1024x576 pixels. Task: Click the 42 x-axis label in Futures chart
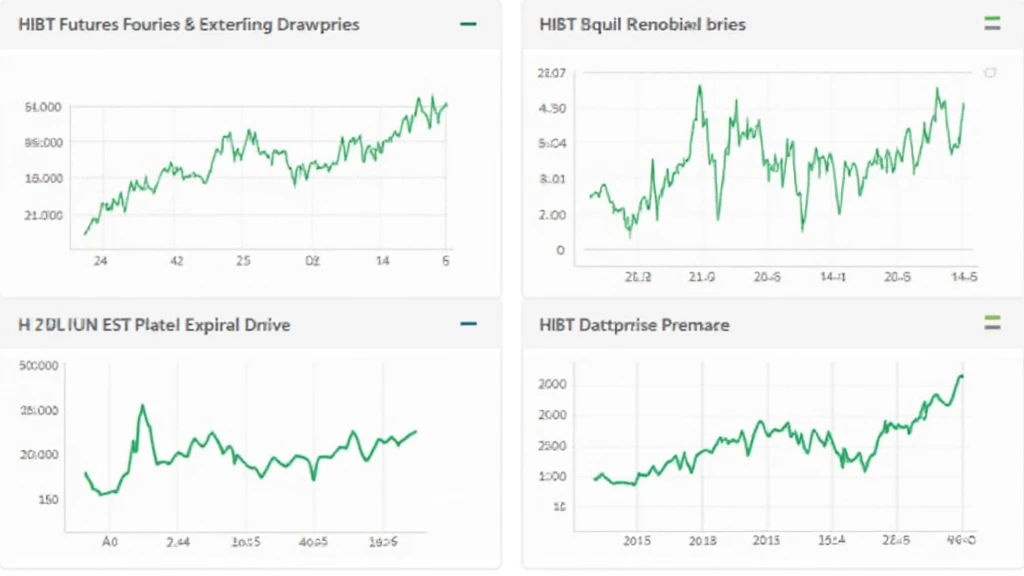pyautogui.click(x=176, y=261)
